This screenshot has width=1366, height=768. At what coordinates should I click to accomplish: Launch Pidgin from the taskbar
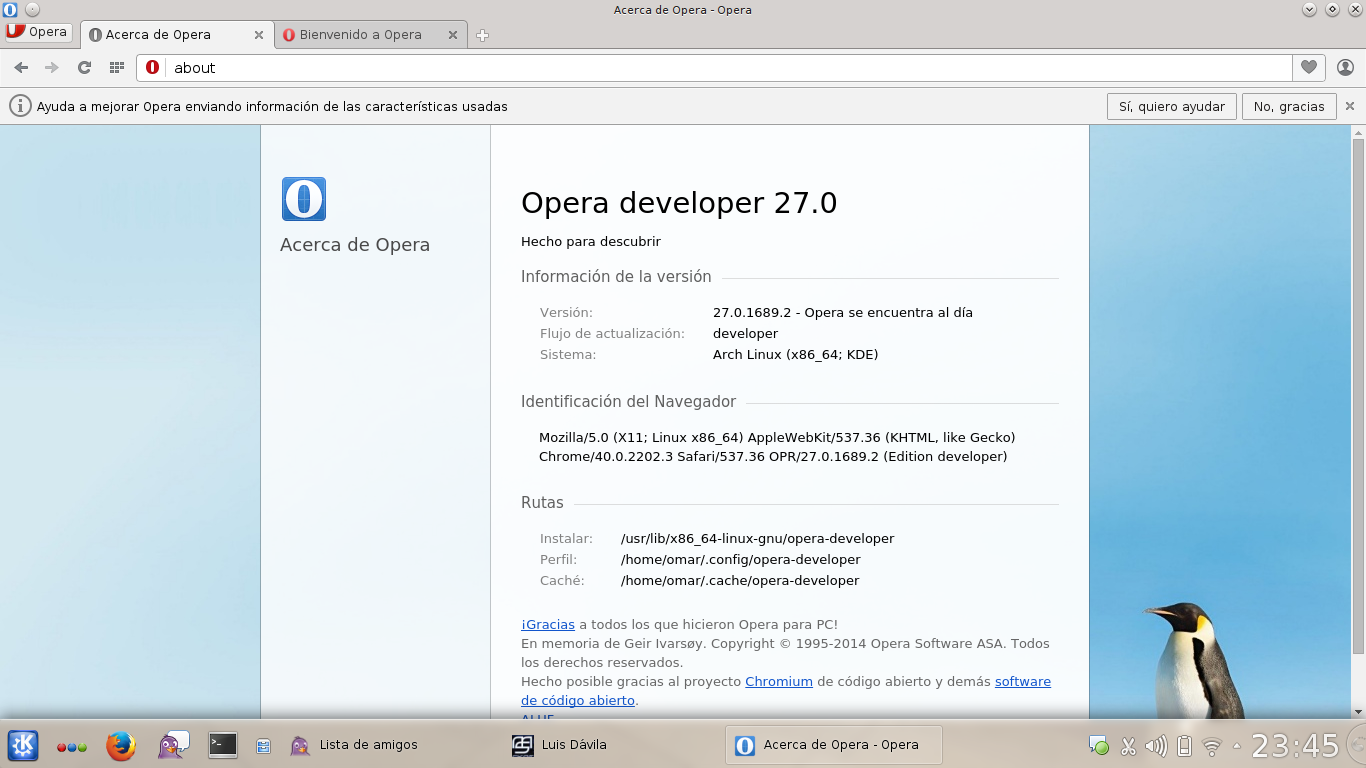click(173, 745)
